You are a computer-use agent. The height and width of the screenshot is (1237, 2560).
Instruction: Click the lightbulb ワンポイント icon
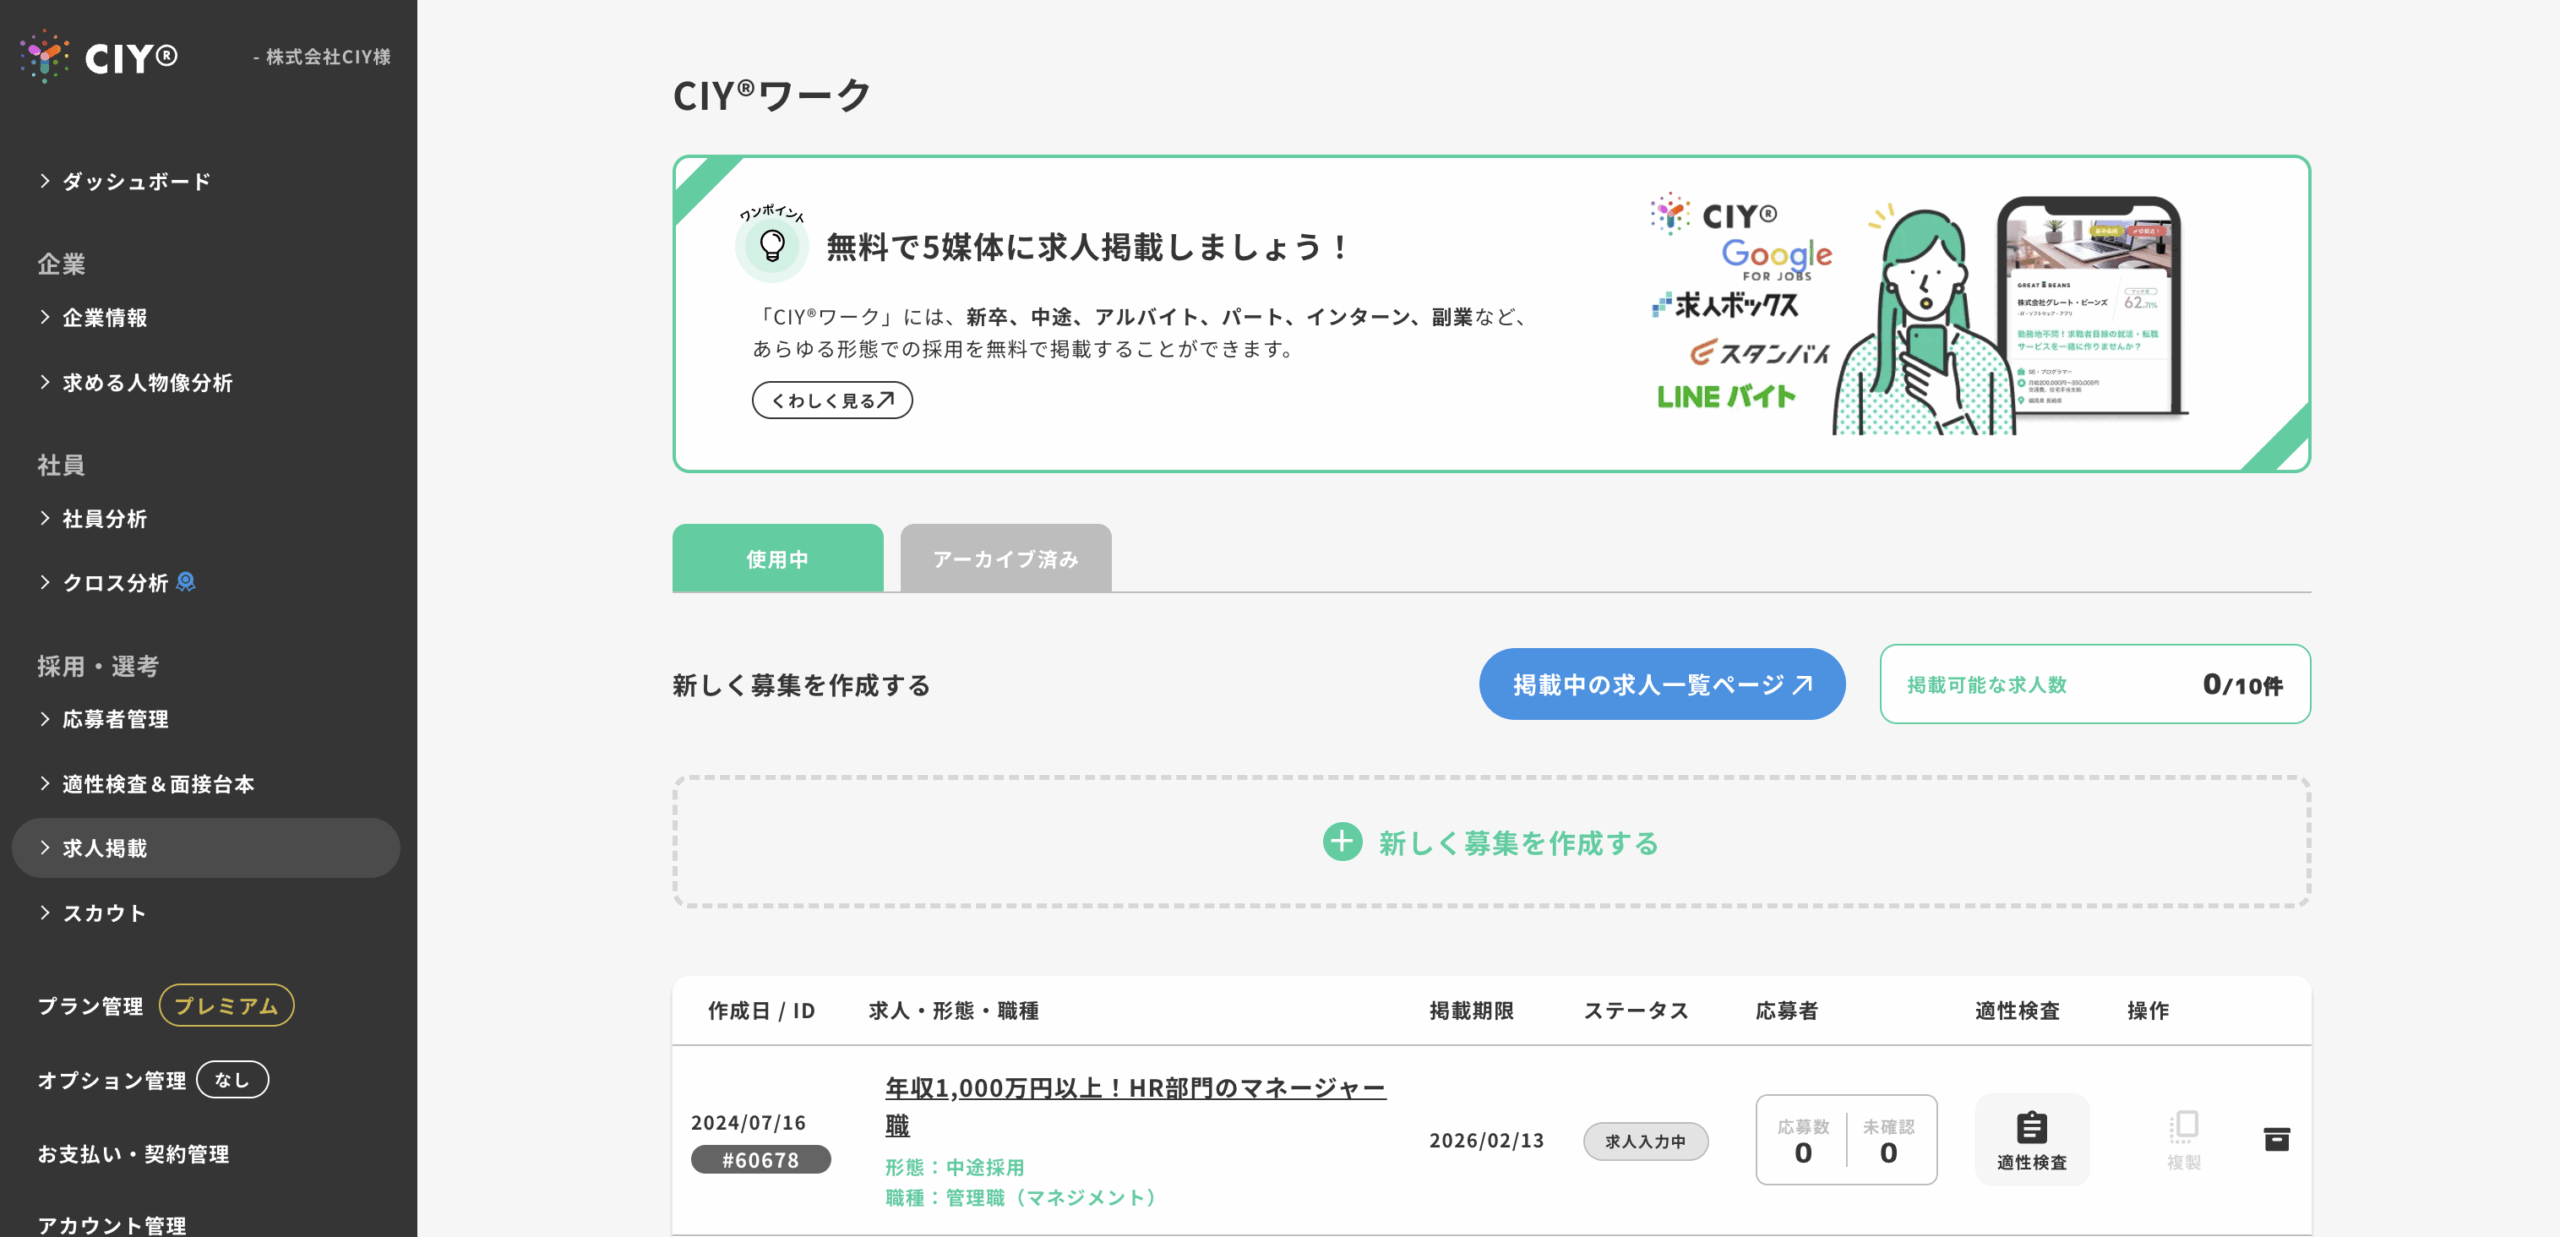[x=772, y=245]
